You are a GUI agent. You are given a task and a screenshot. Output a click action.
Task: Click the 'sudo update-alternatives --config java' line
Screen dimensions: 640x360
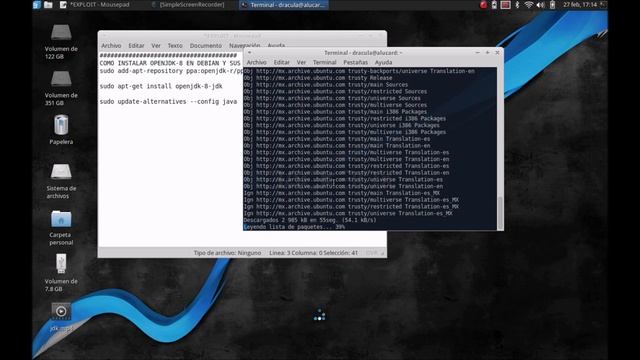(x=168, y=102)
